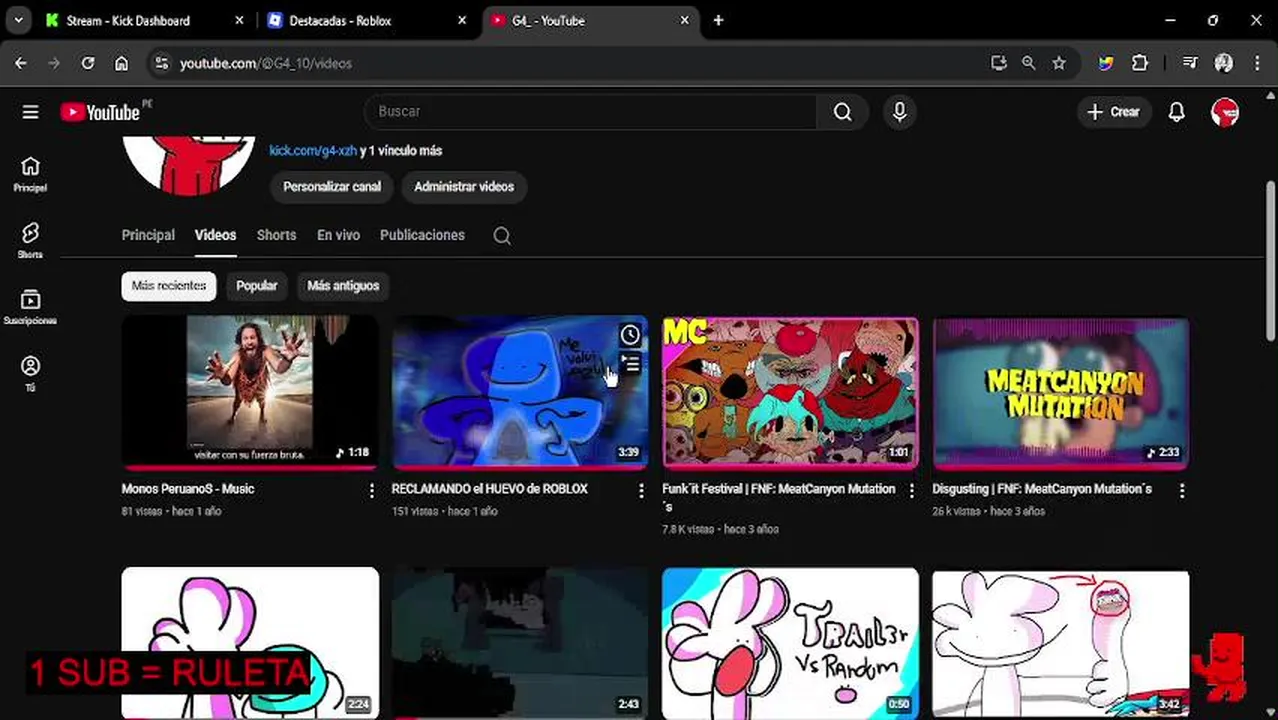Open the Tú sidebar item
The image size is (1278, 720).
pos(30,374)
